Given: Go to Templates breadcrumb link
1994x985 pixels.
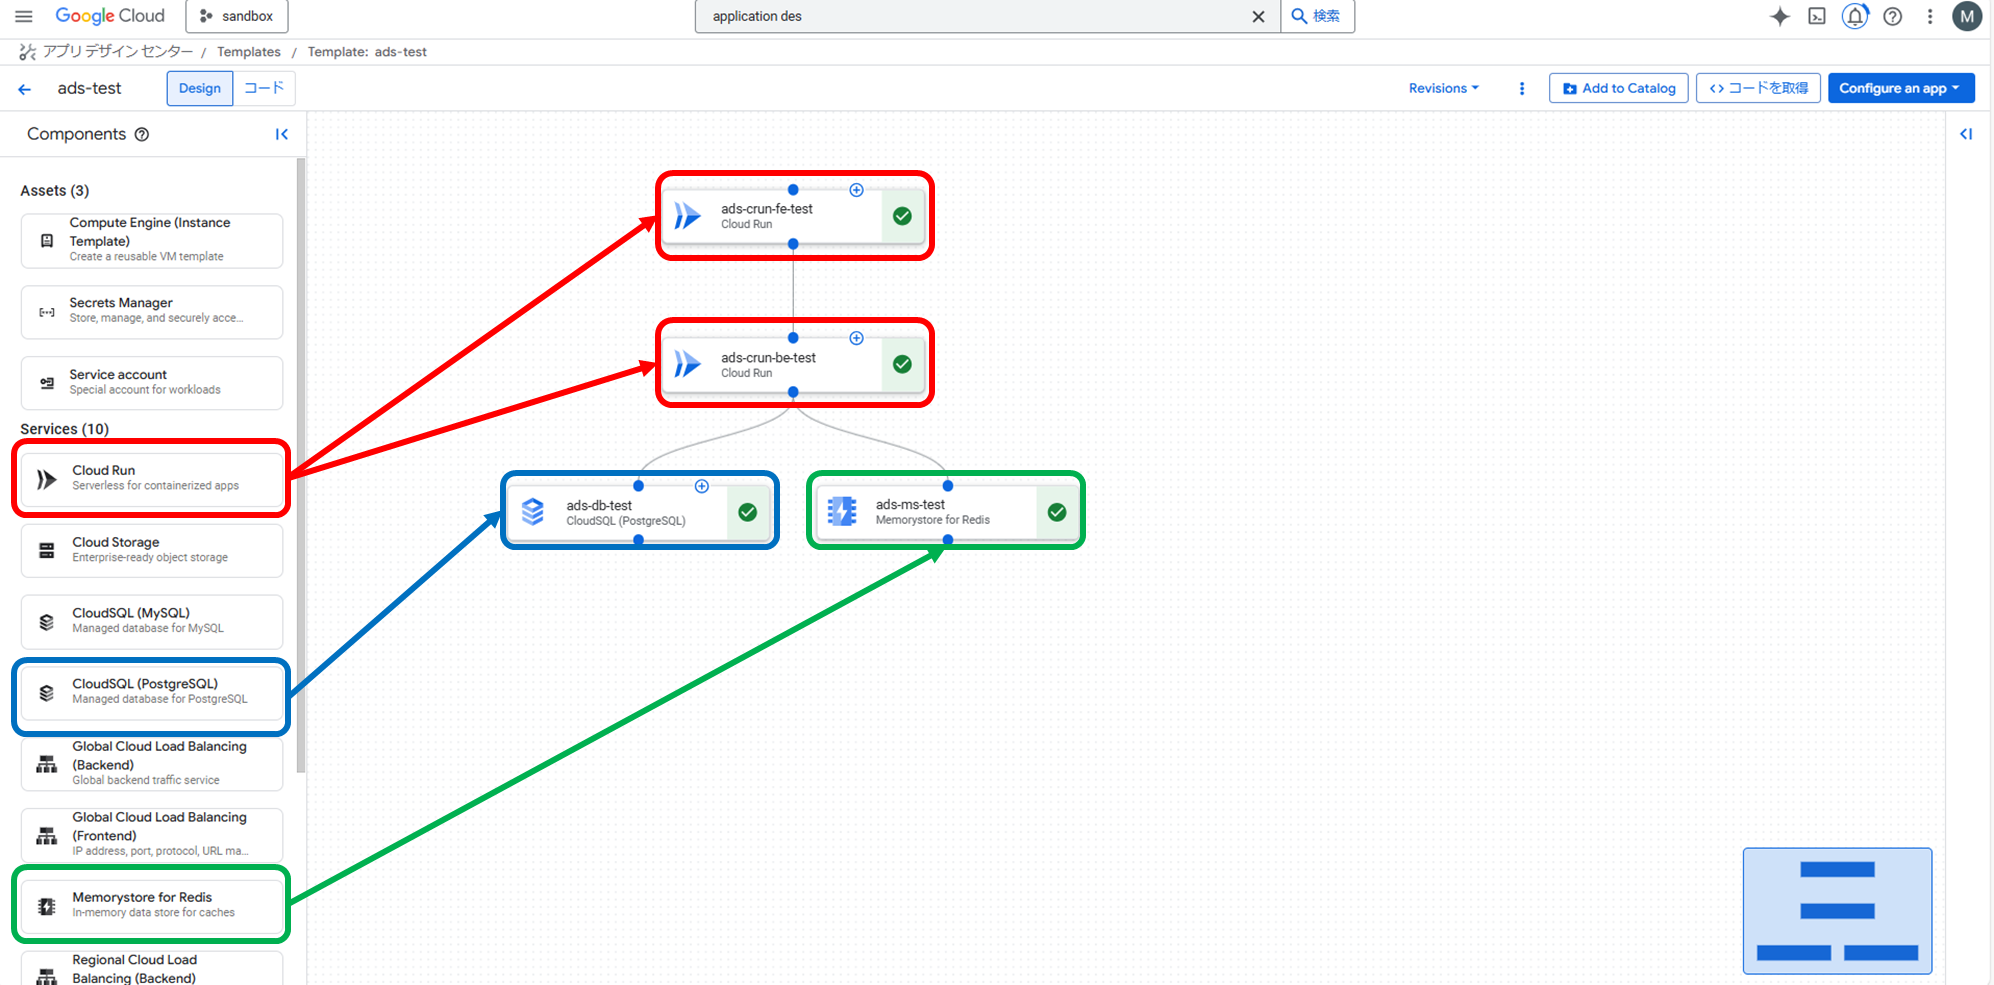Looking at the screenshot, I should (248, 52).
